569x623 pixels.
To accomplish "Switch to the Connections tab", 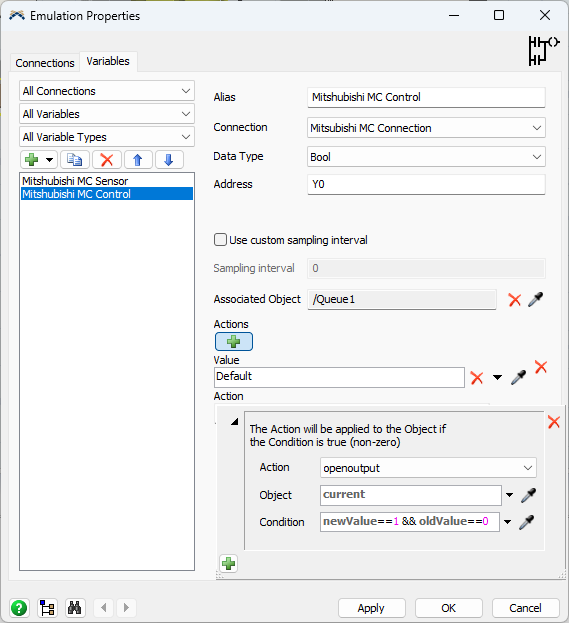I will click(x=45, y=63).
